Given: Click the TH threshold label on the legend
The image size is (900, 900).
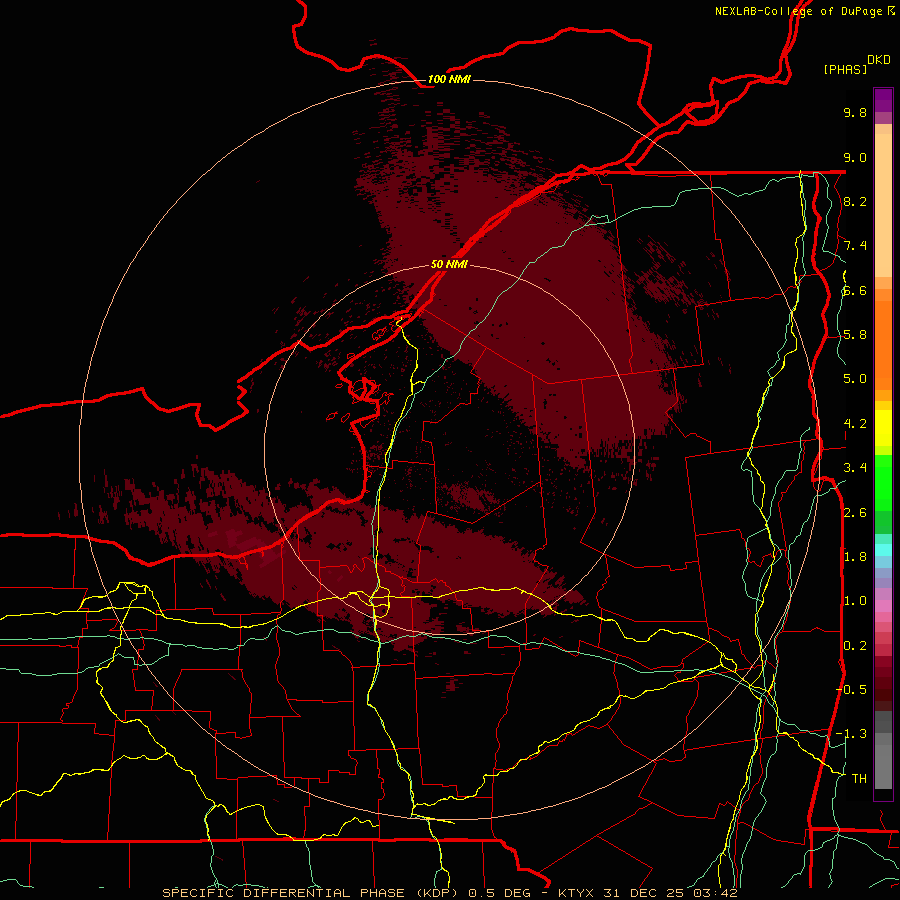Looking at the screenshot, I should 859,778.
